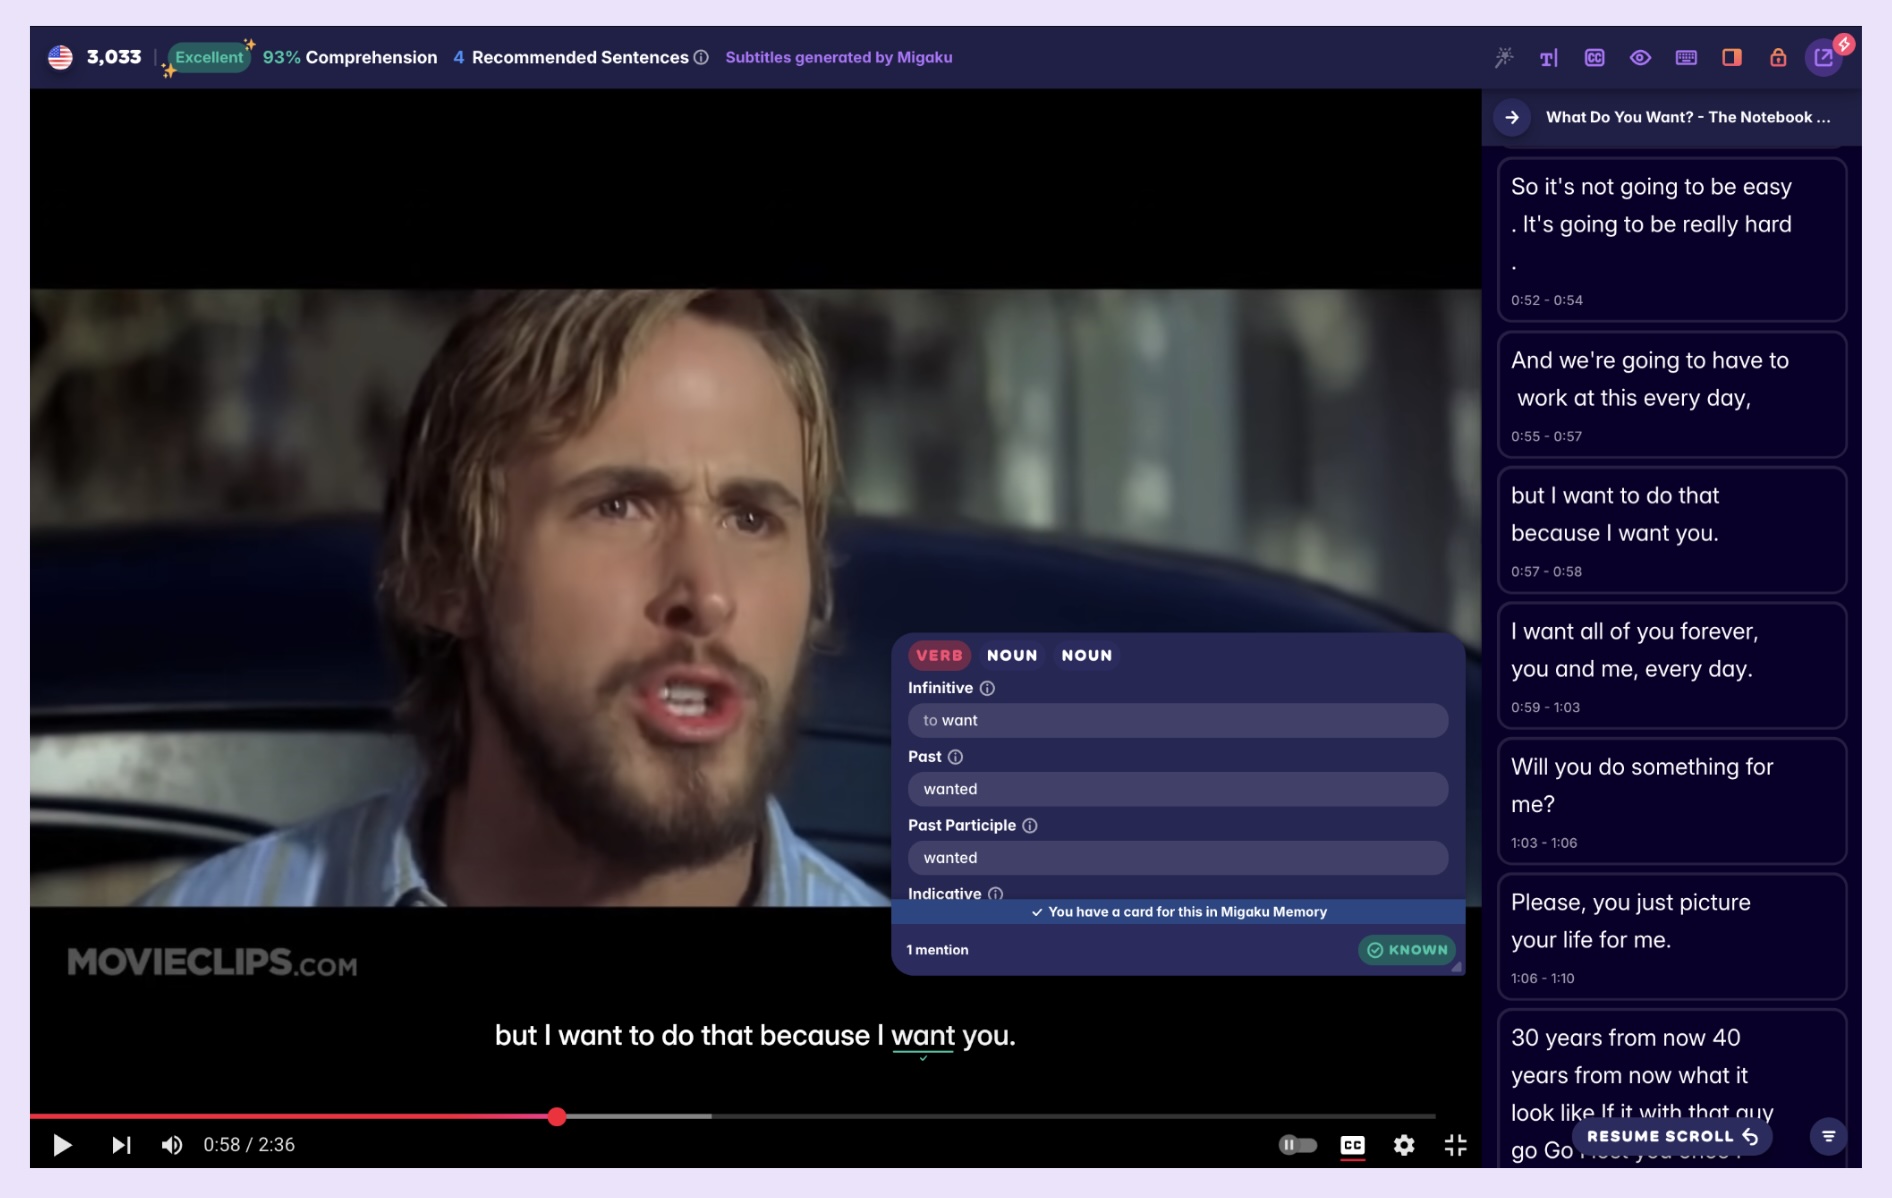The width and height of the screenshot is (1892, 1198).
Task: Jump to '30 years from now 40' subtitle
Action: coord(1671,1090)
